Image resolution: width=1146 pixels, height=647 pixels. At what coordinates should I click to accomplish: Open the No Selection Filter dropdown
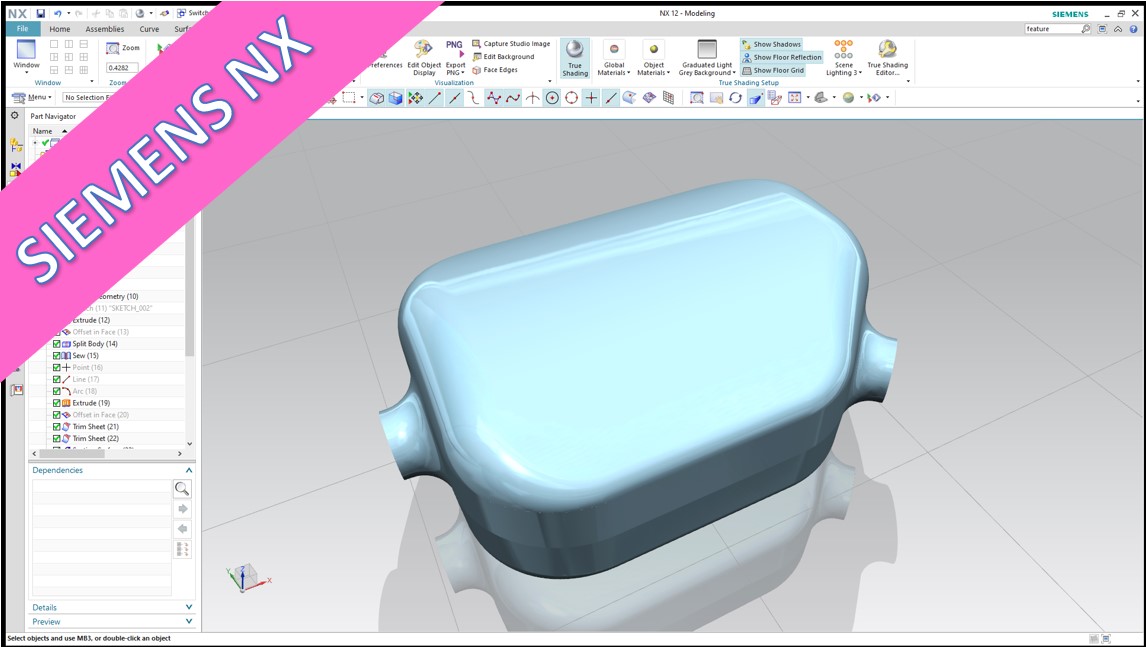tap(86, 97)
